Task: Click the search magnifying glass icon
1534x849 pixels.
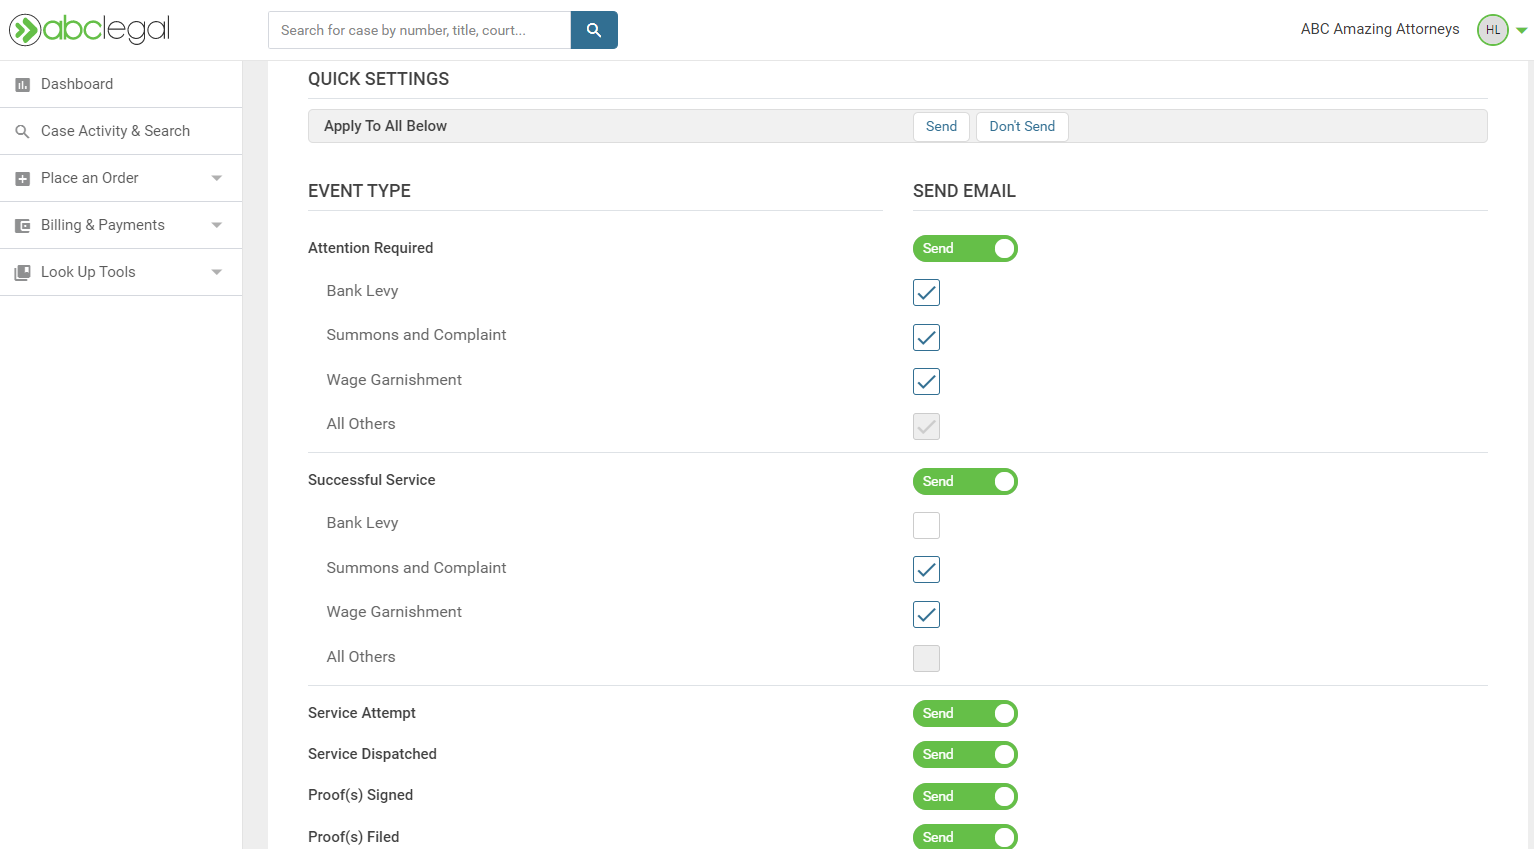Action: pyautogui.click(x=594, y=30)
